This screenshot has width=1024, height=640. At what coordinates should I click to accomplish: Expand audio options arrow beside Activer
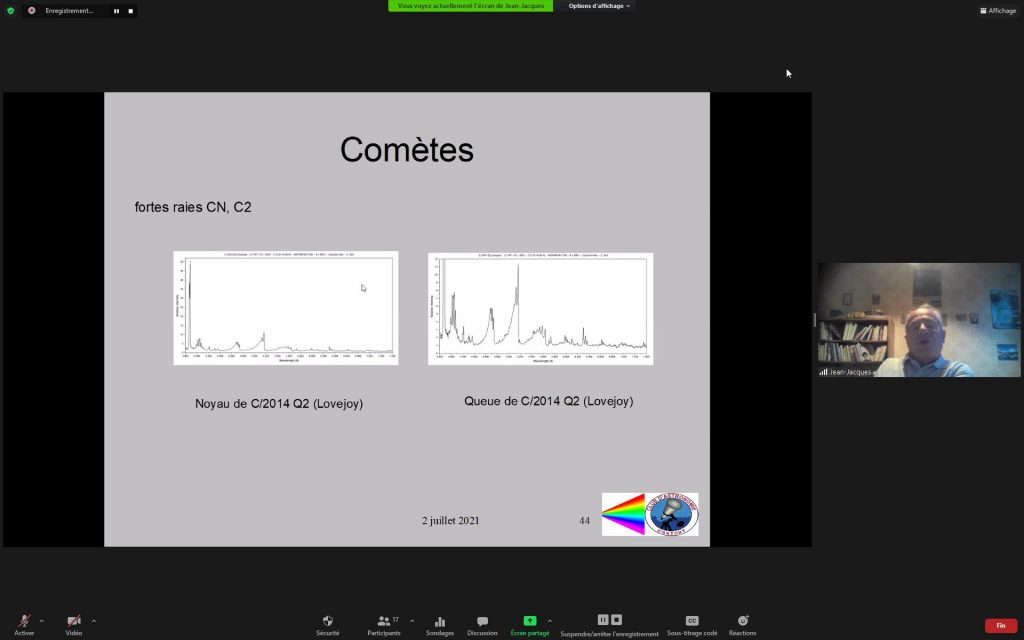click(42, 621)
